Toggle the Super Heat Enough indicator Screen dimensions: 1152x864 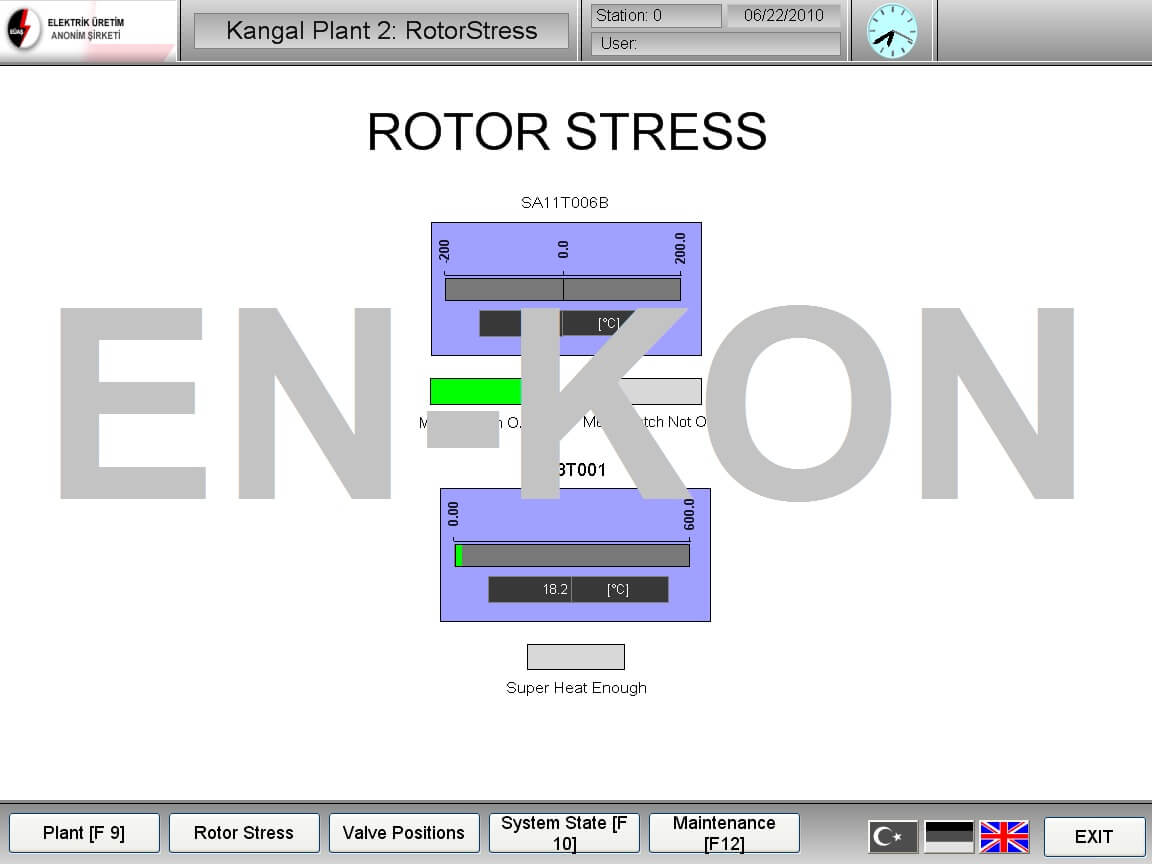click(576, 657)
